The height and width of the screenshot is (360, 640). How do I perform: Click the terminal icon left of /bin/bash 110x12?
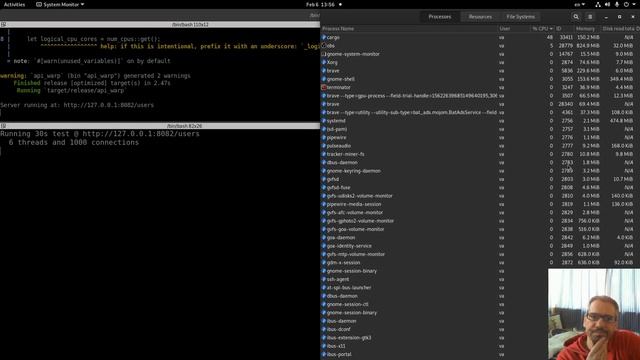[3, 24]
